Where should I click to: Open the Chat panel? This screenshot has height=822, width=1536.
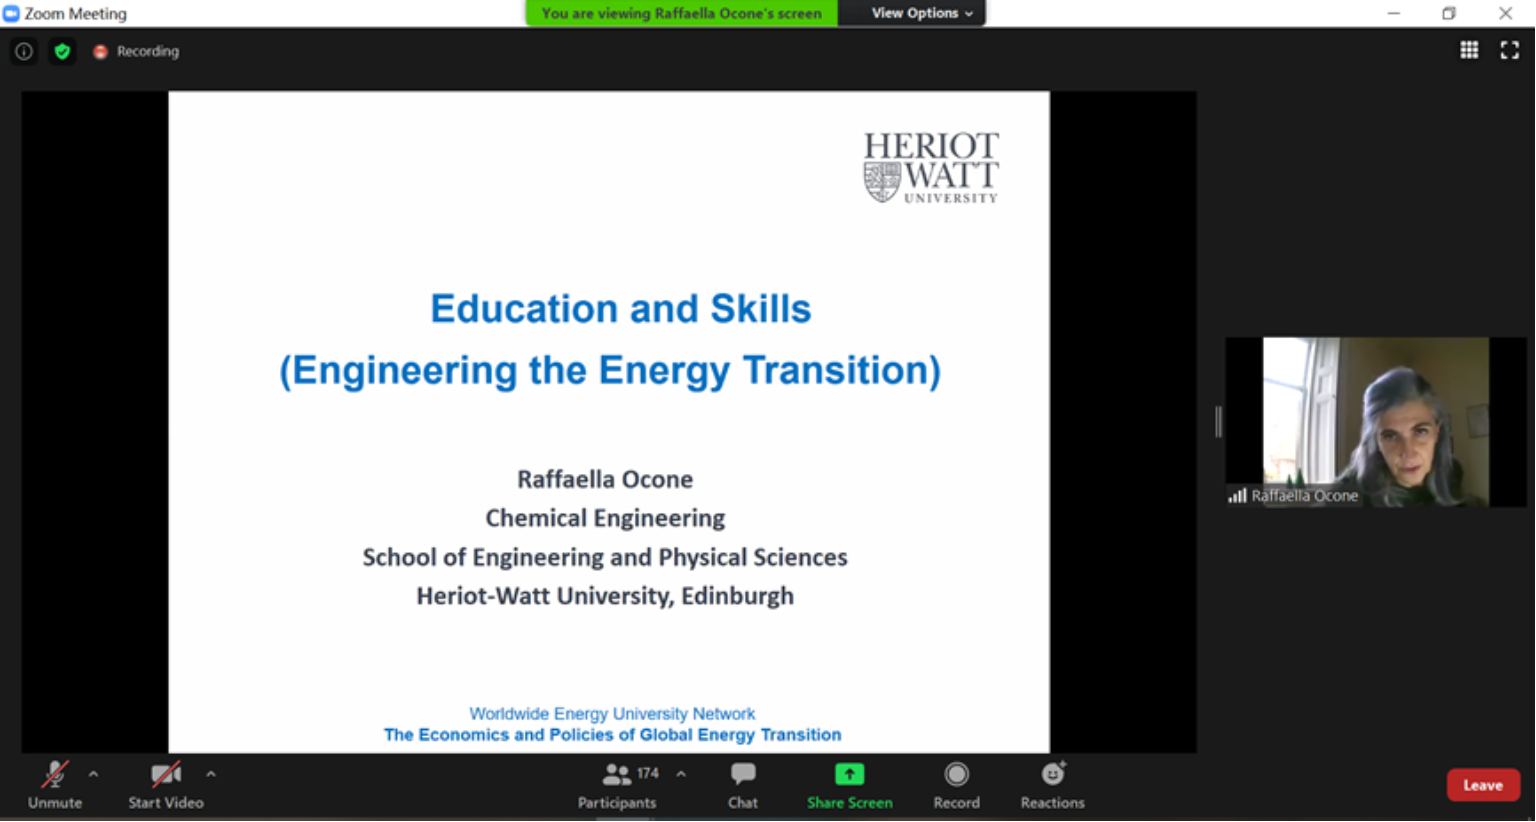click(742, 785)
